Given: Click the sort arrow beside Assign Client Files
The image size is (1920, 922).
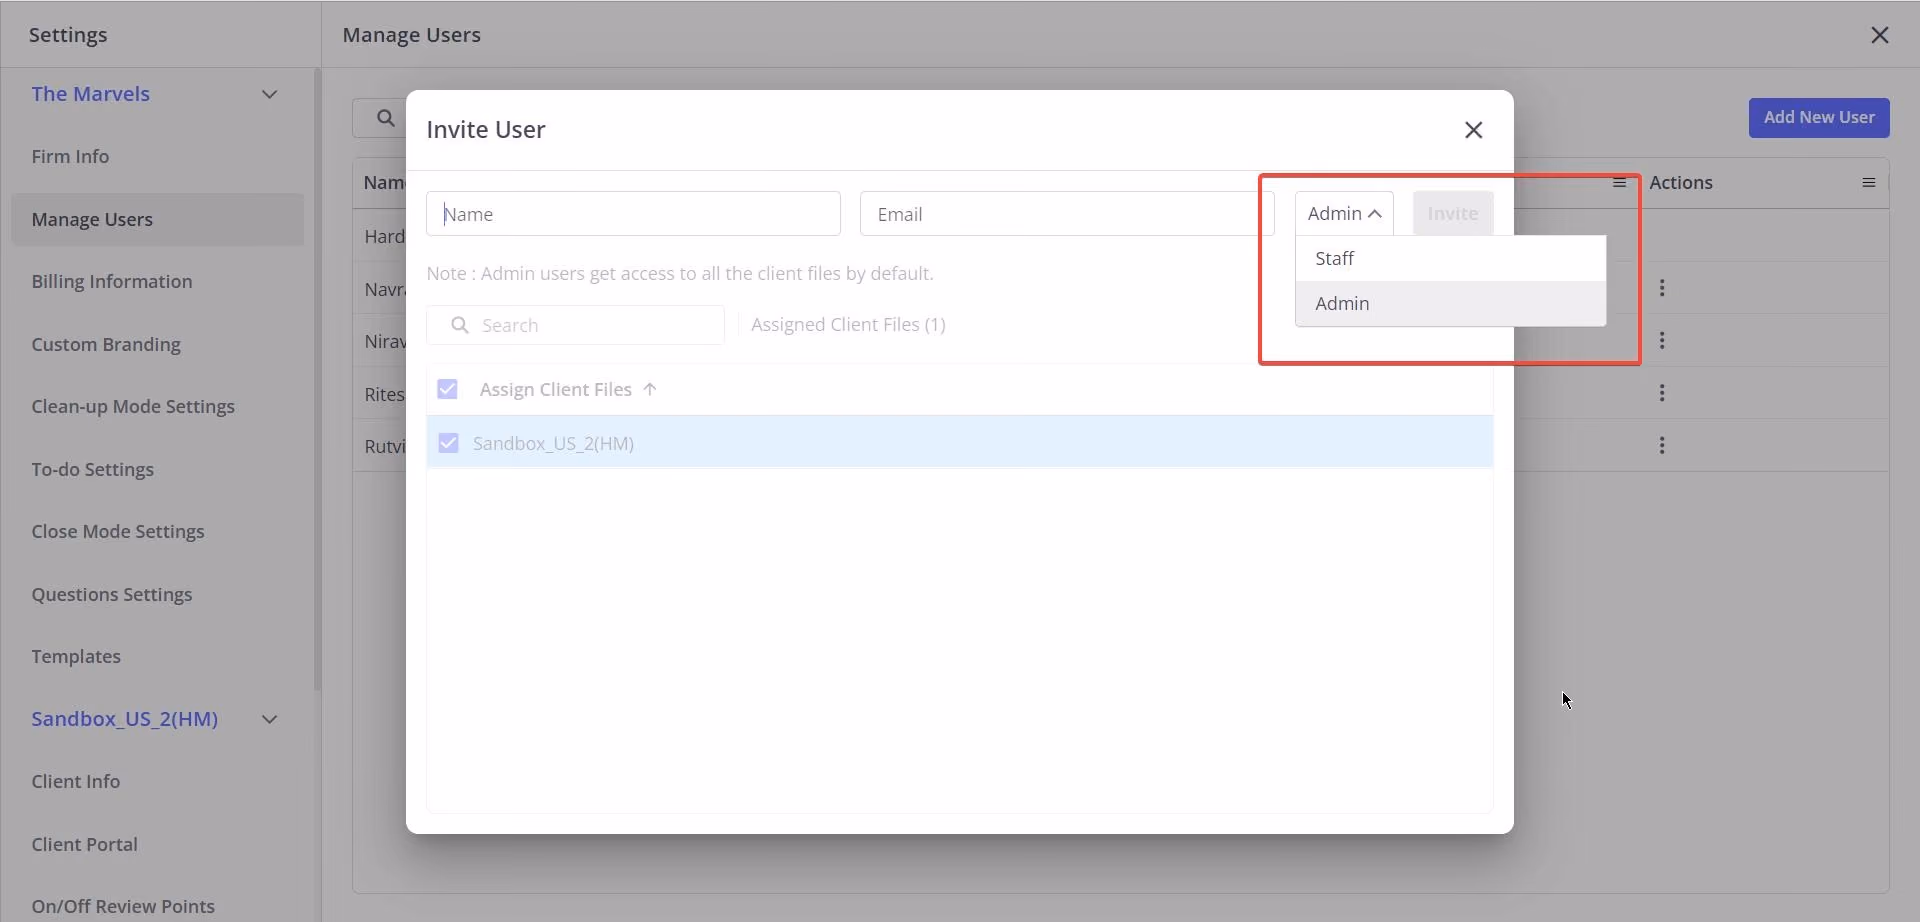Looking at the screenshot, I should point(650,389).
